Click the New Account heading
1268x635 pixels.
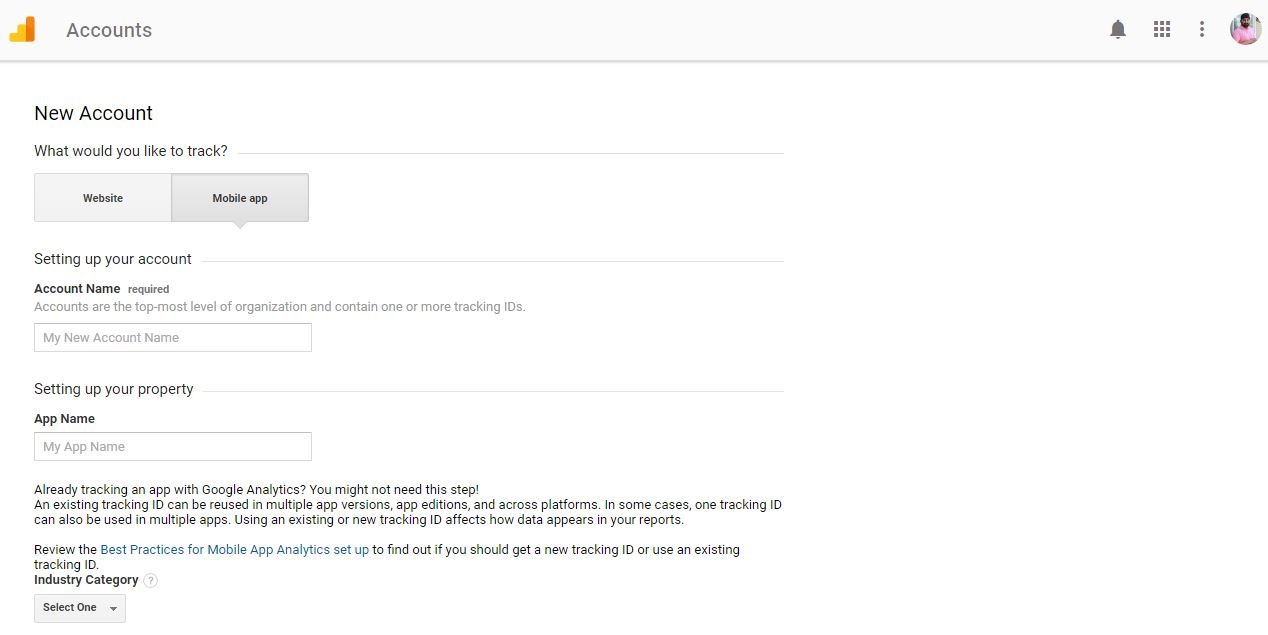(x=94, y=113)
